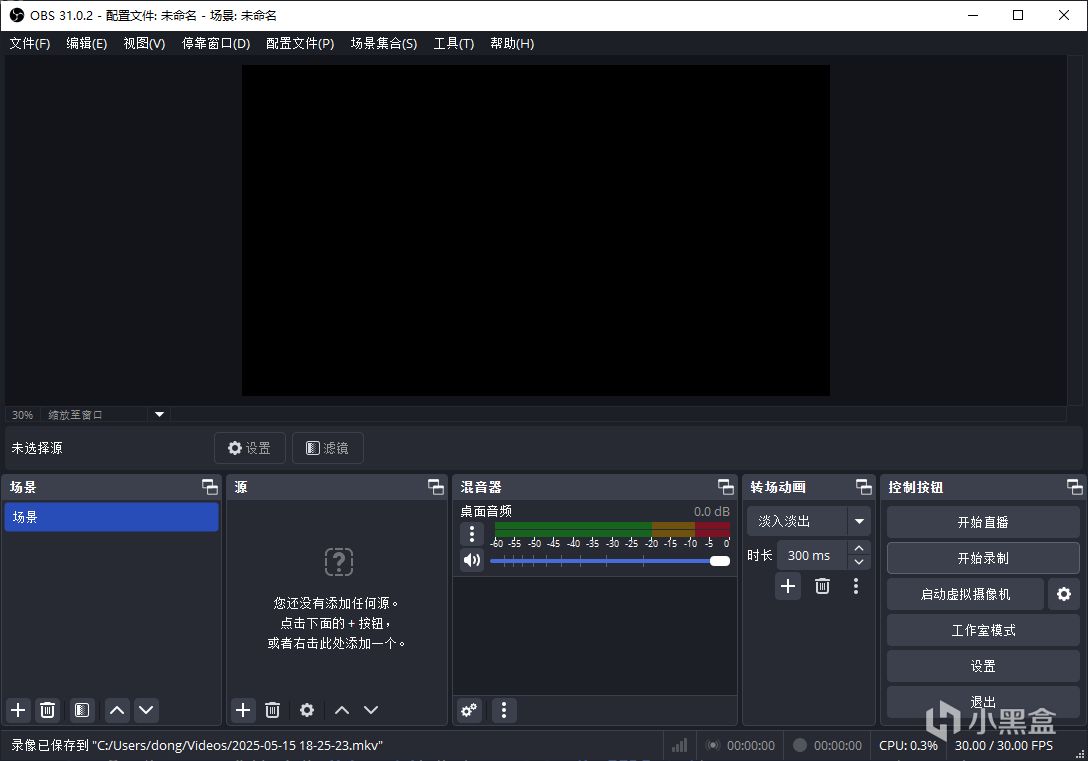Add a new source with the plus icon
The image size is (1088, 761).
243,710
